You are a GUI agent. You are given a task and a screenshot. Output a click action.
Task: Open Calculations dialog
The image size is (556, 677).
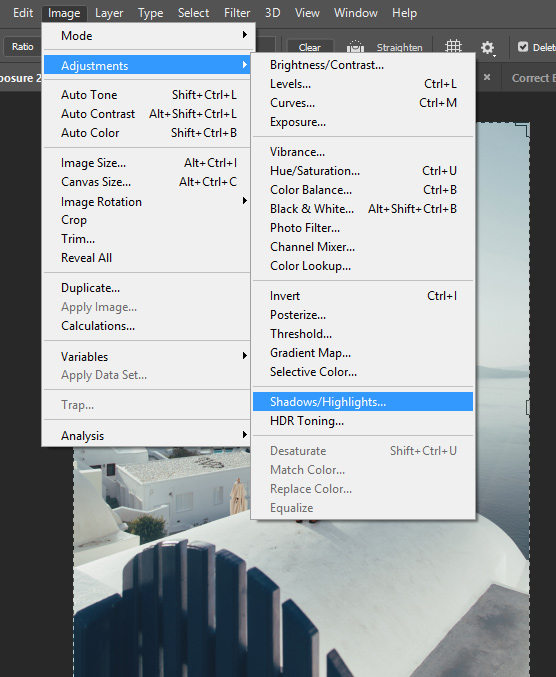pyautogui.click(x=147, y=326)
